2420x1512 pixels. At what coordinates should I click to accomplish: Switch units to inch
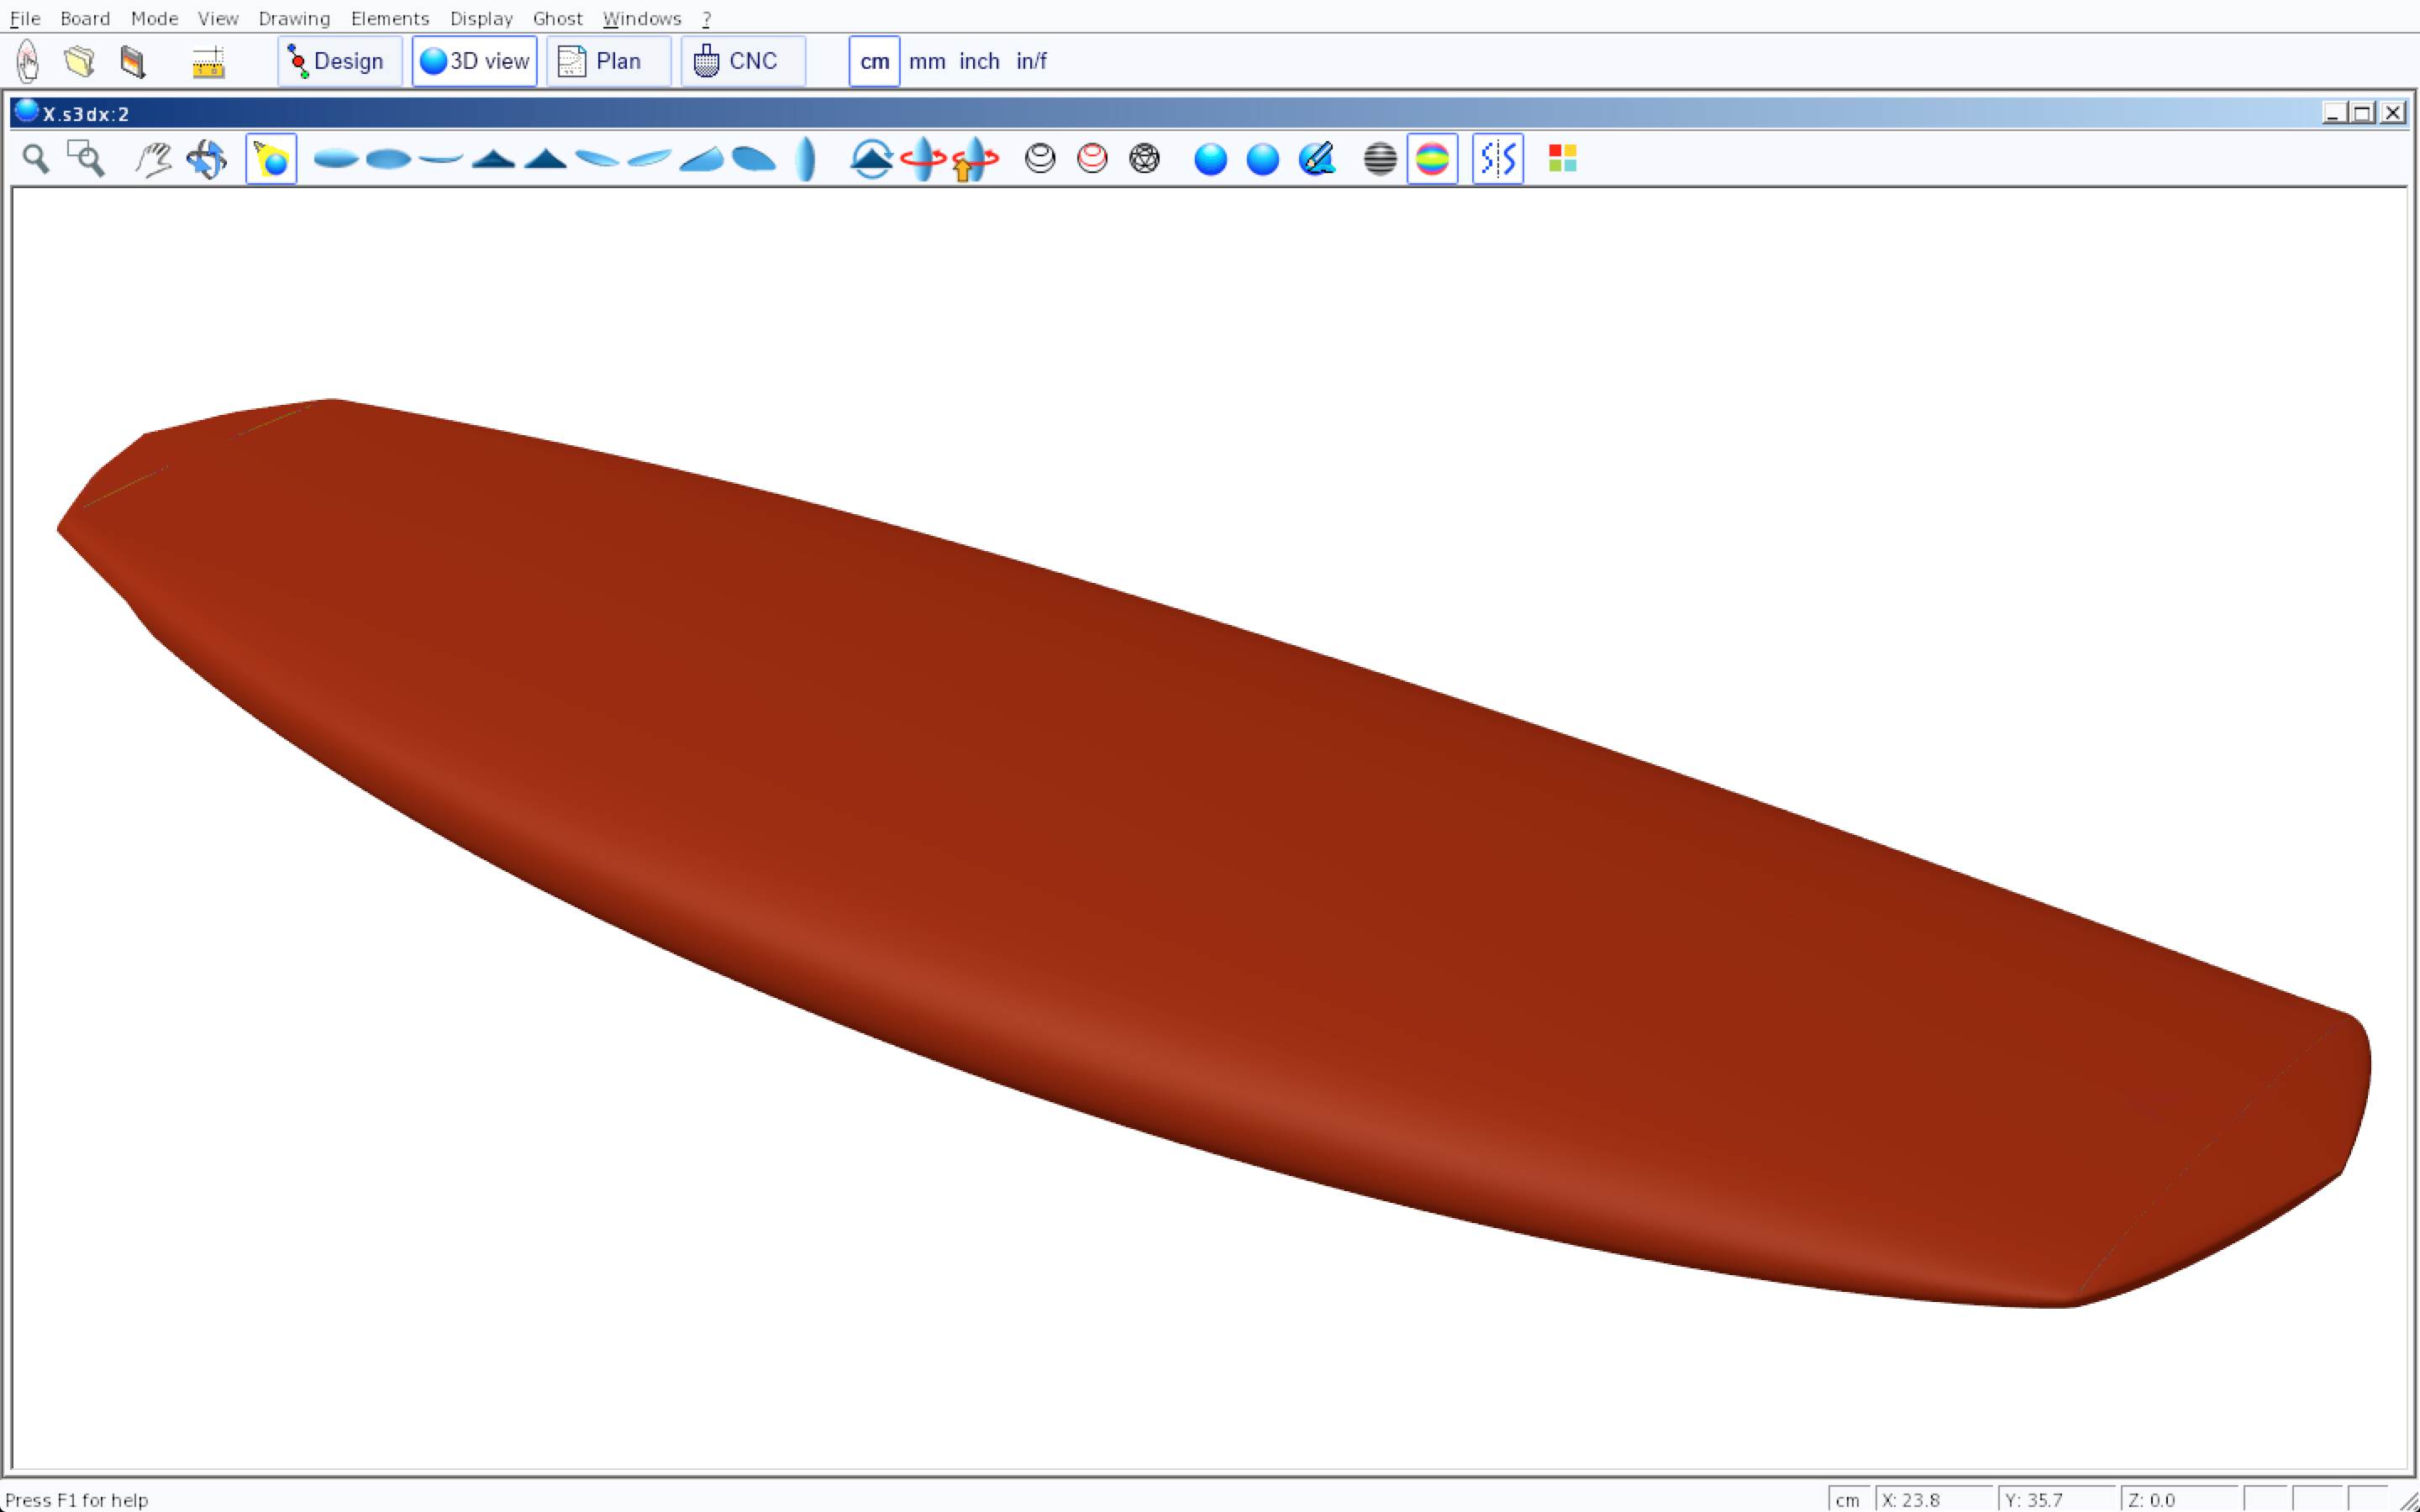(979, 62)
